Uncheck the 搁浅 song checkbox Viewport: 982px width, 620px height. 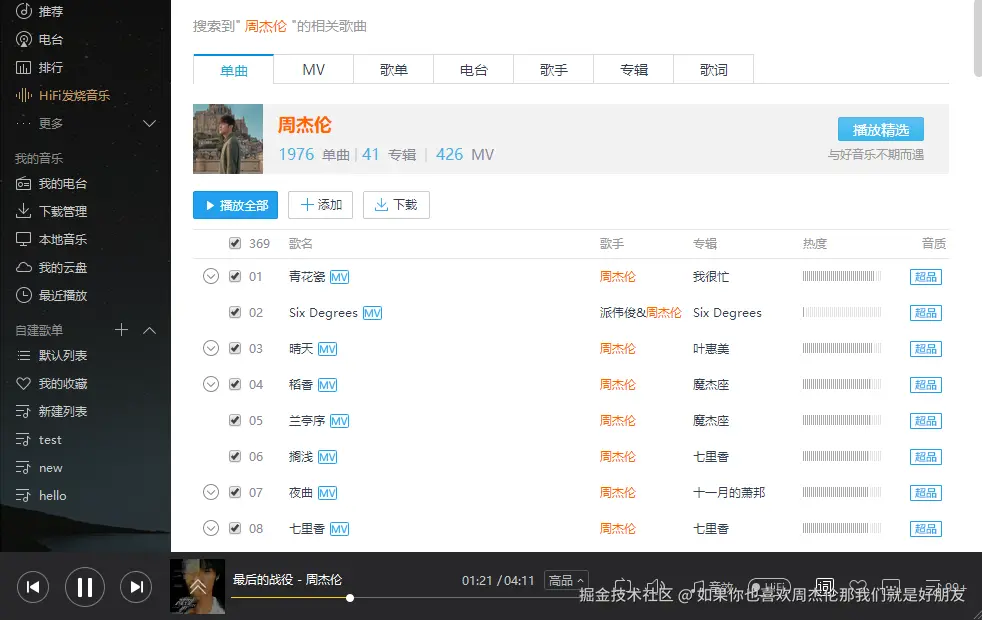(234, 456)
